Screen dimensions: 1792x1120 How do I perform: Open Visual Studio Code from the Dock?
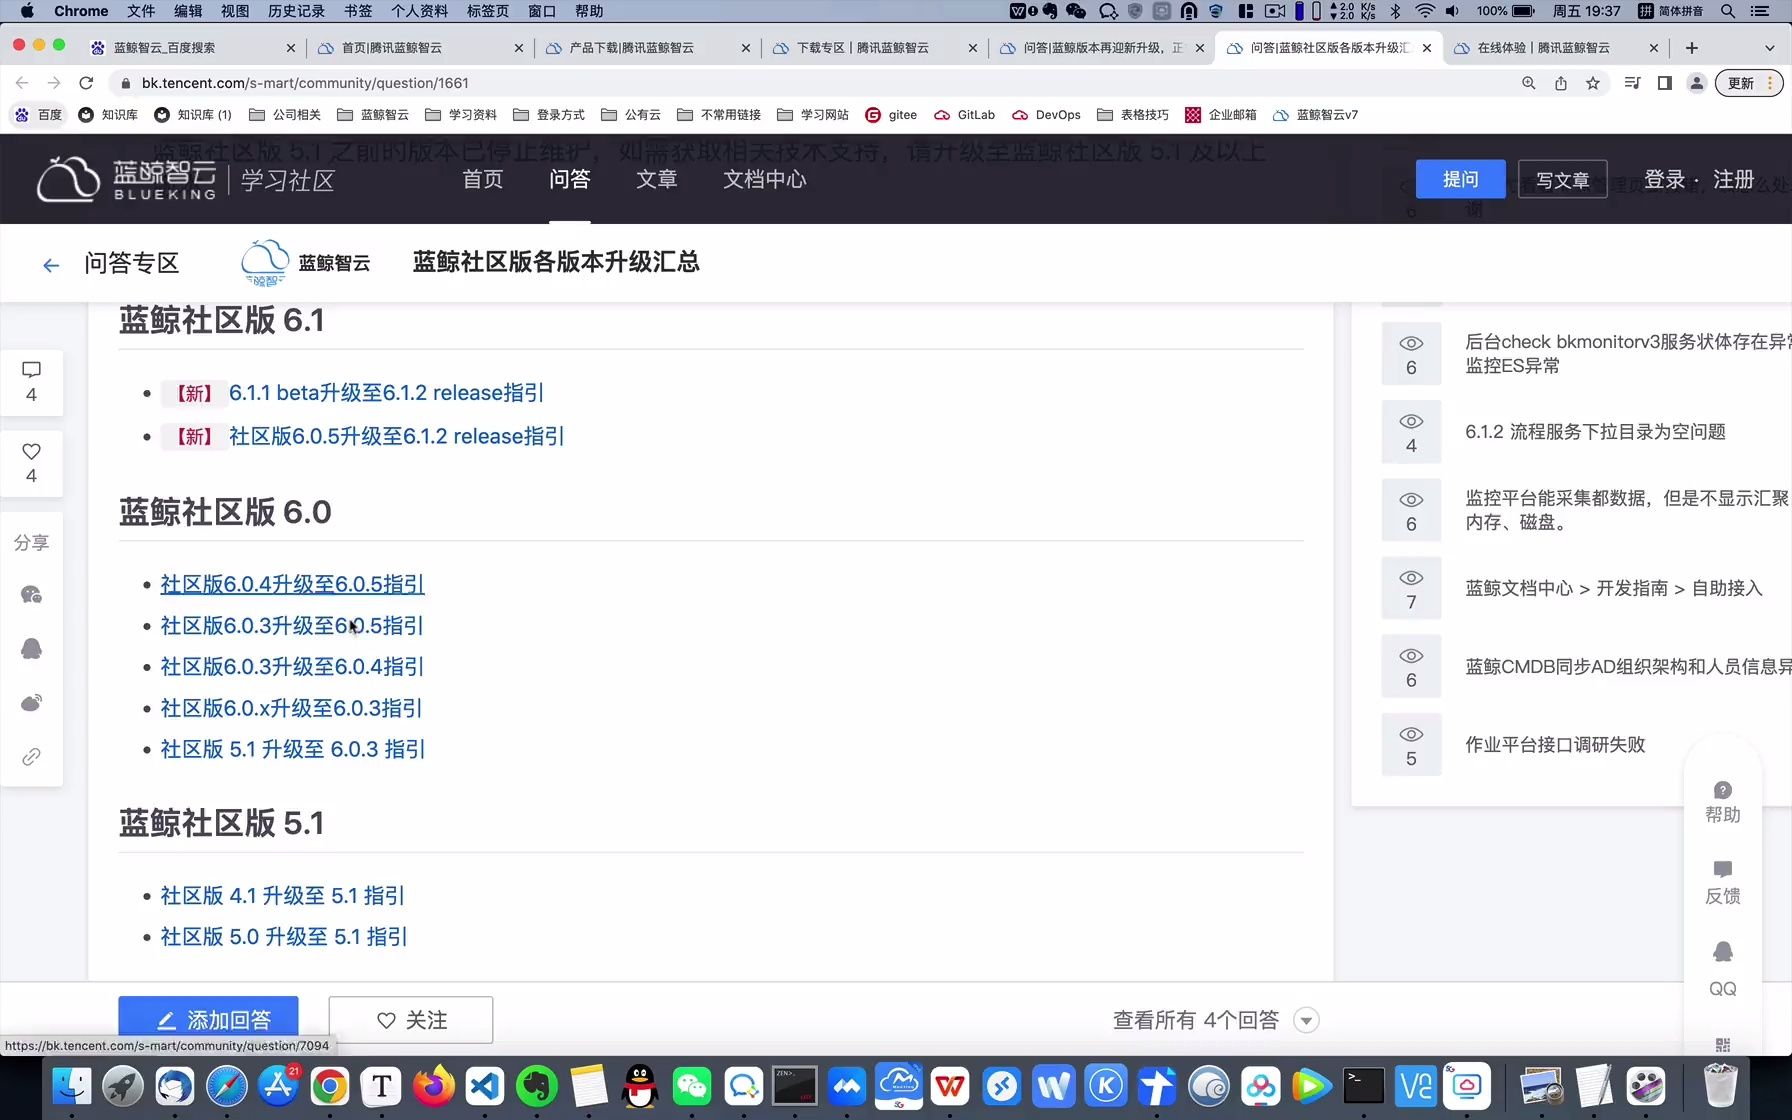(x=485, y=1086)
